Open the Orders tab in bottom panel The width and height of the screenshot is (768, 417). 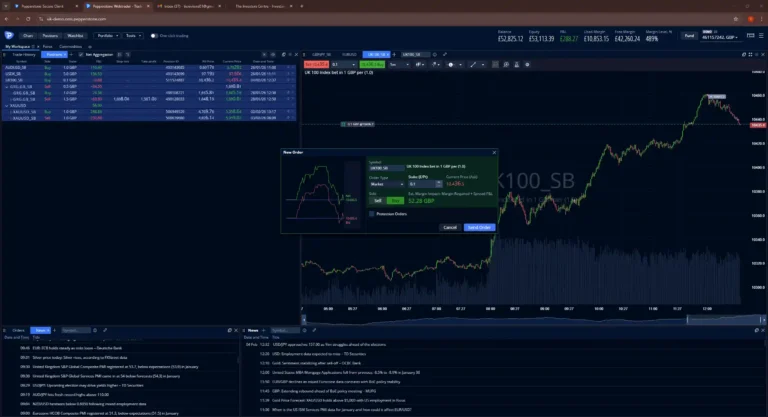(x=18, y=330)
